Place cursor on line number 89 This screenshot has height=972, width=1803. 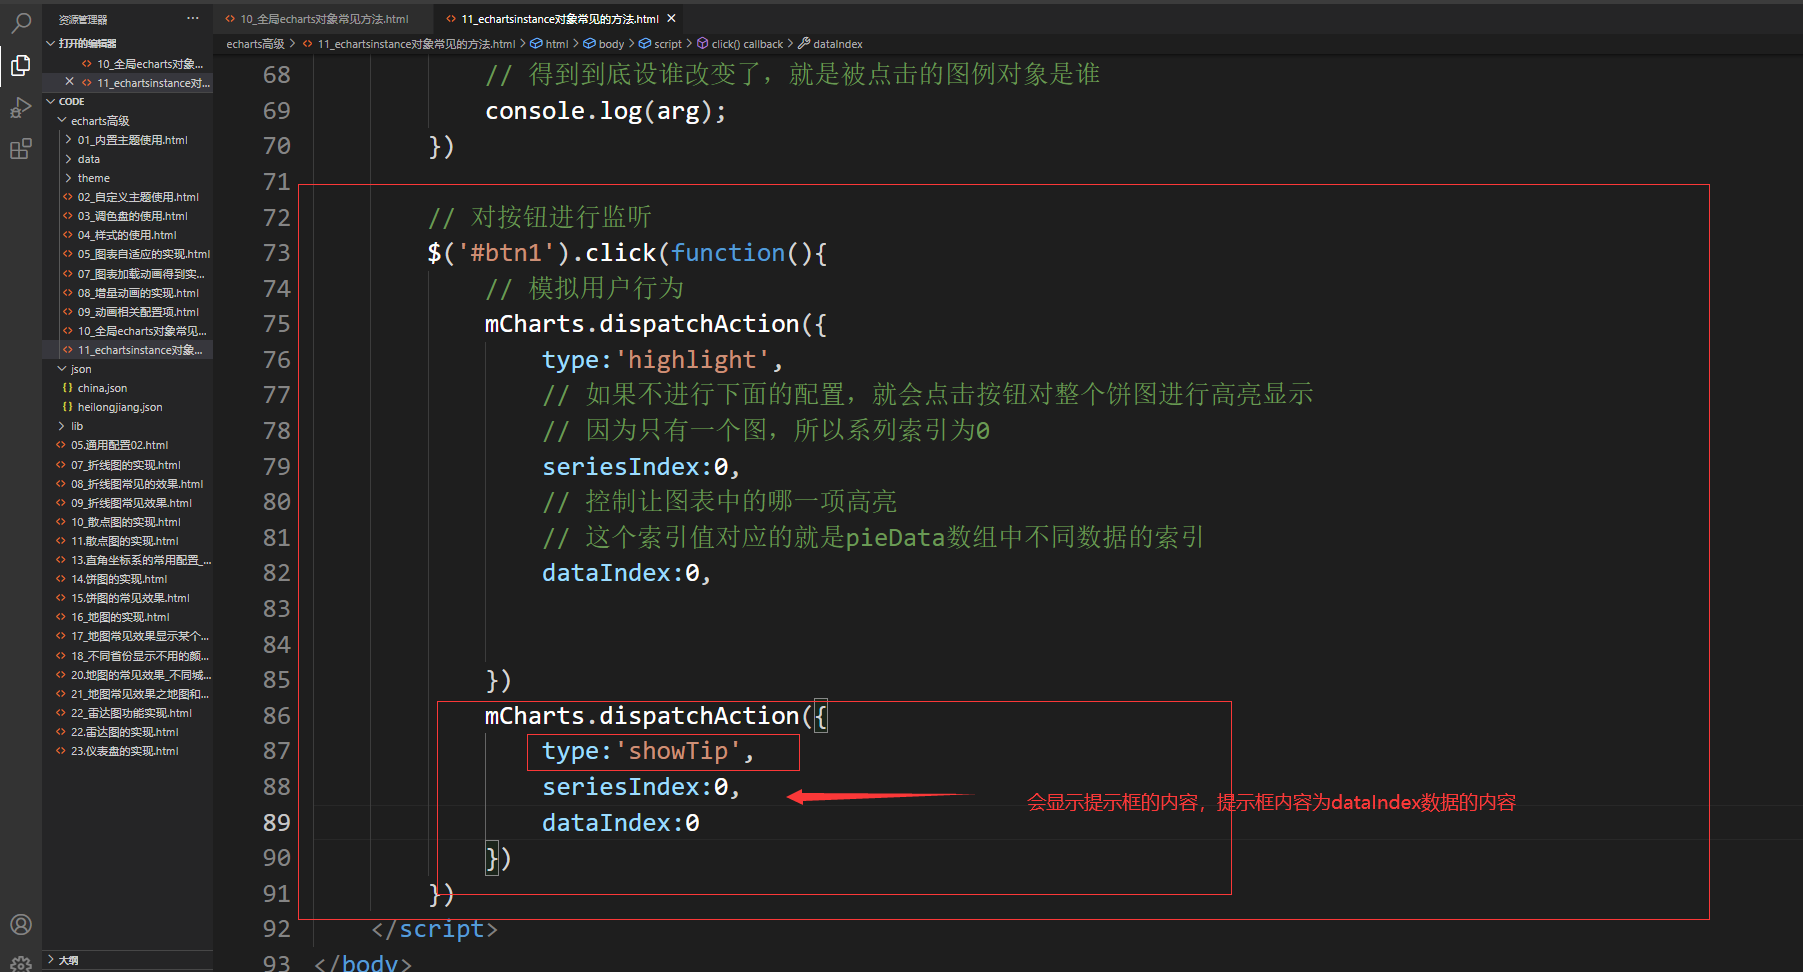276,823
